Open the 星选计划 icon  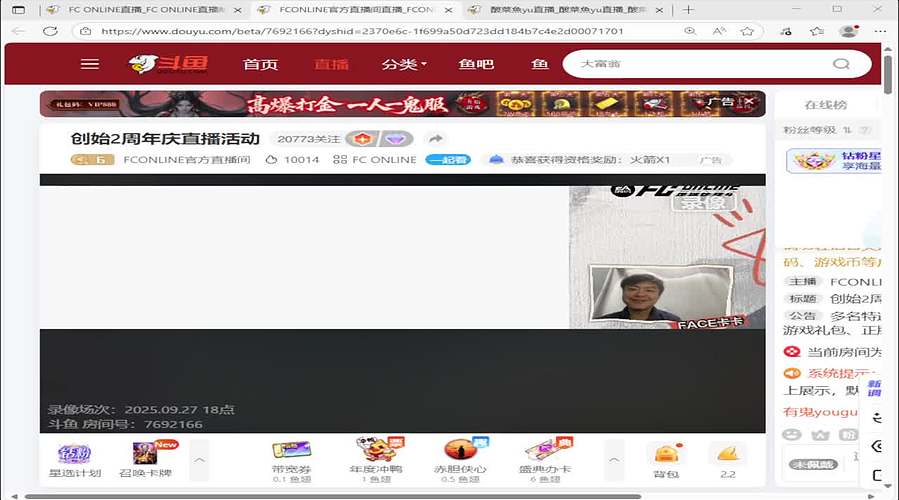pos(75,460)
